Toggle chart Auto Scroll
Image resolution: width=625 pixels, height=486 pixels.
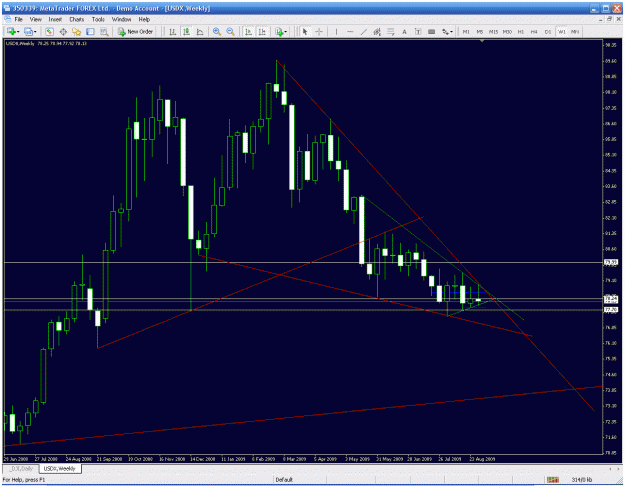coord(248,31)
